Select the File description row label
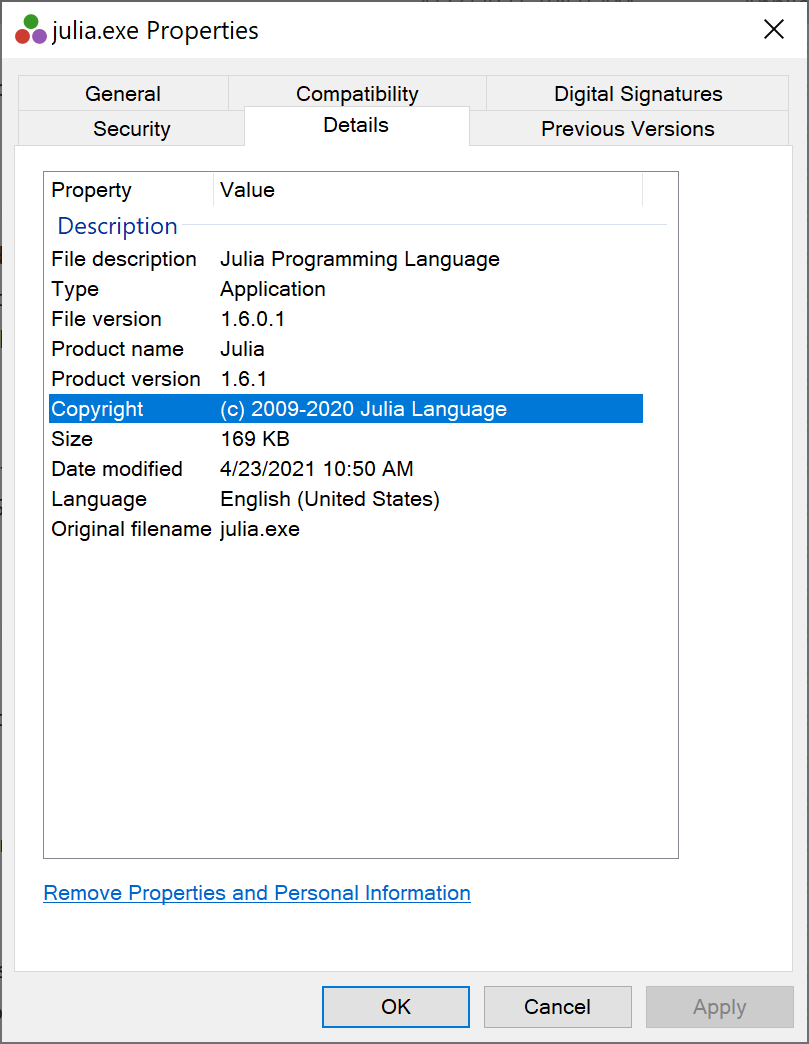 (x=124, y=259)
